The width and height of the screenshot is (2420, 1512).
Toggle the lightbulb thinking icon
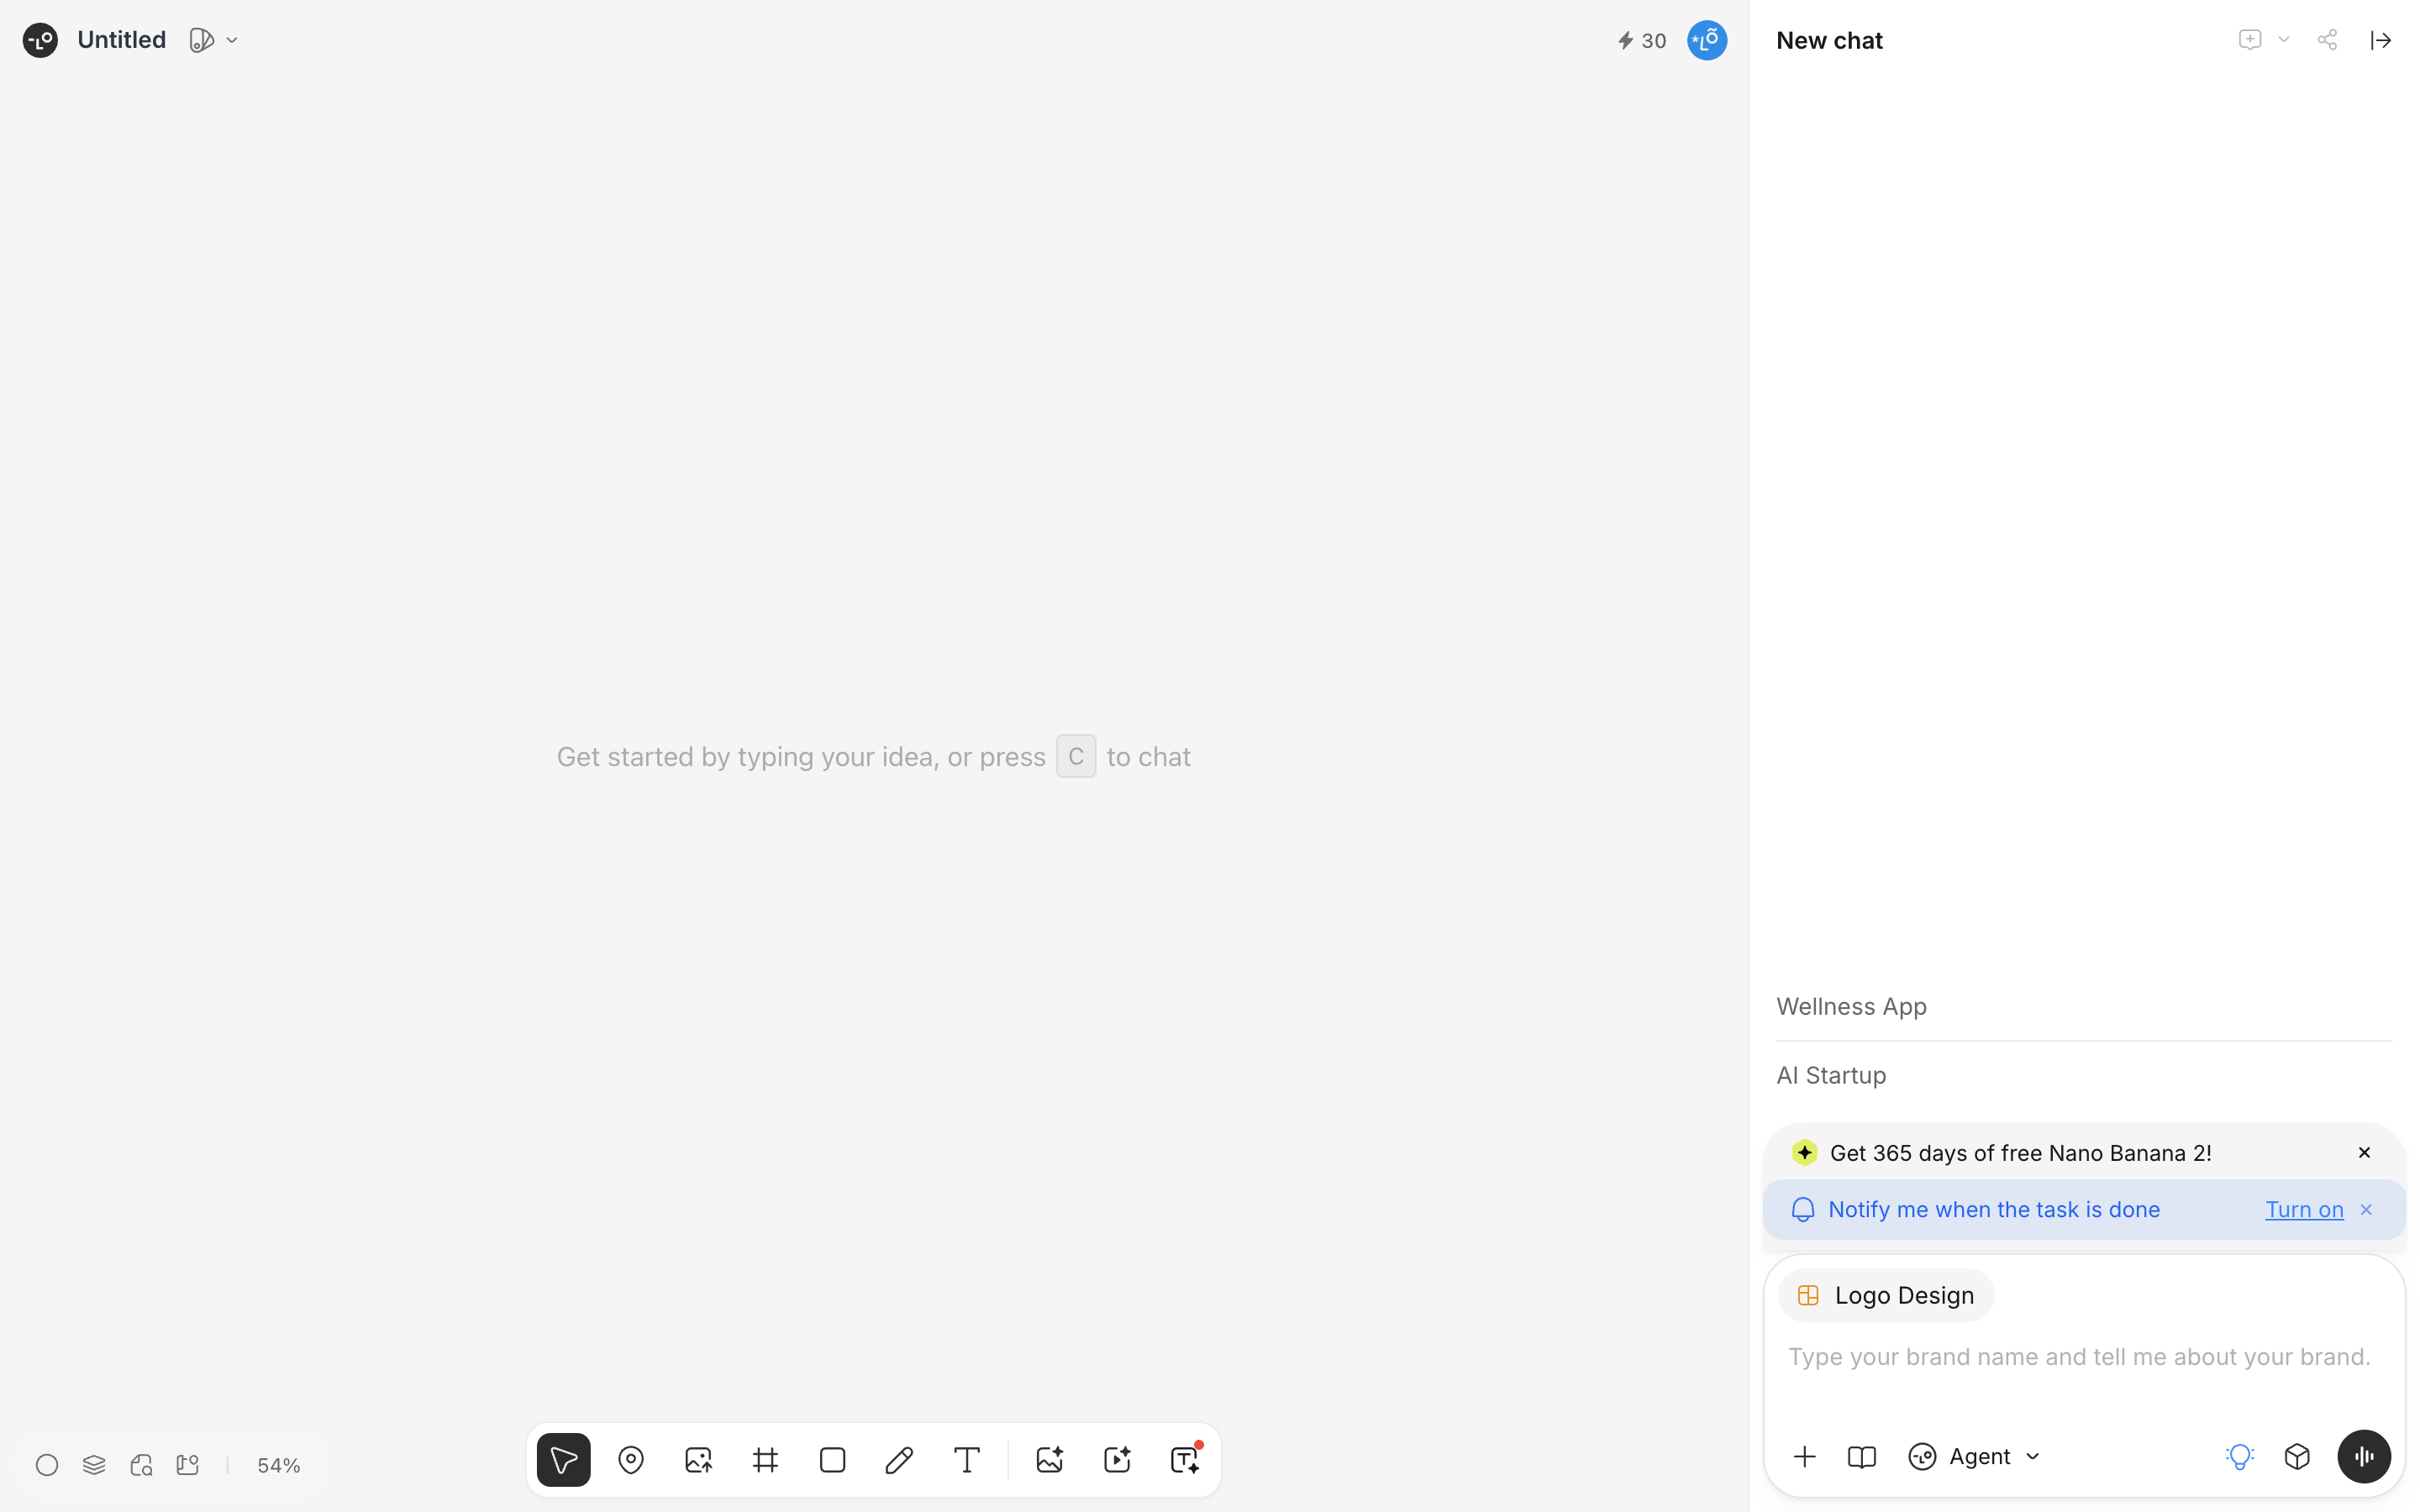coord(2240,1457)
